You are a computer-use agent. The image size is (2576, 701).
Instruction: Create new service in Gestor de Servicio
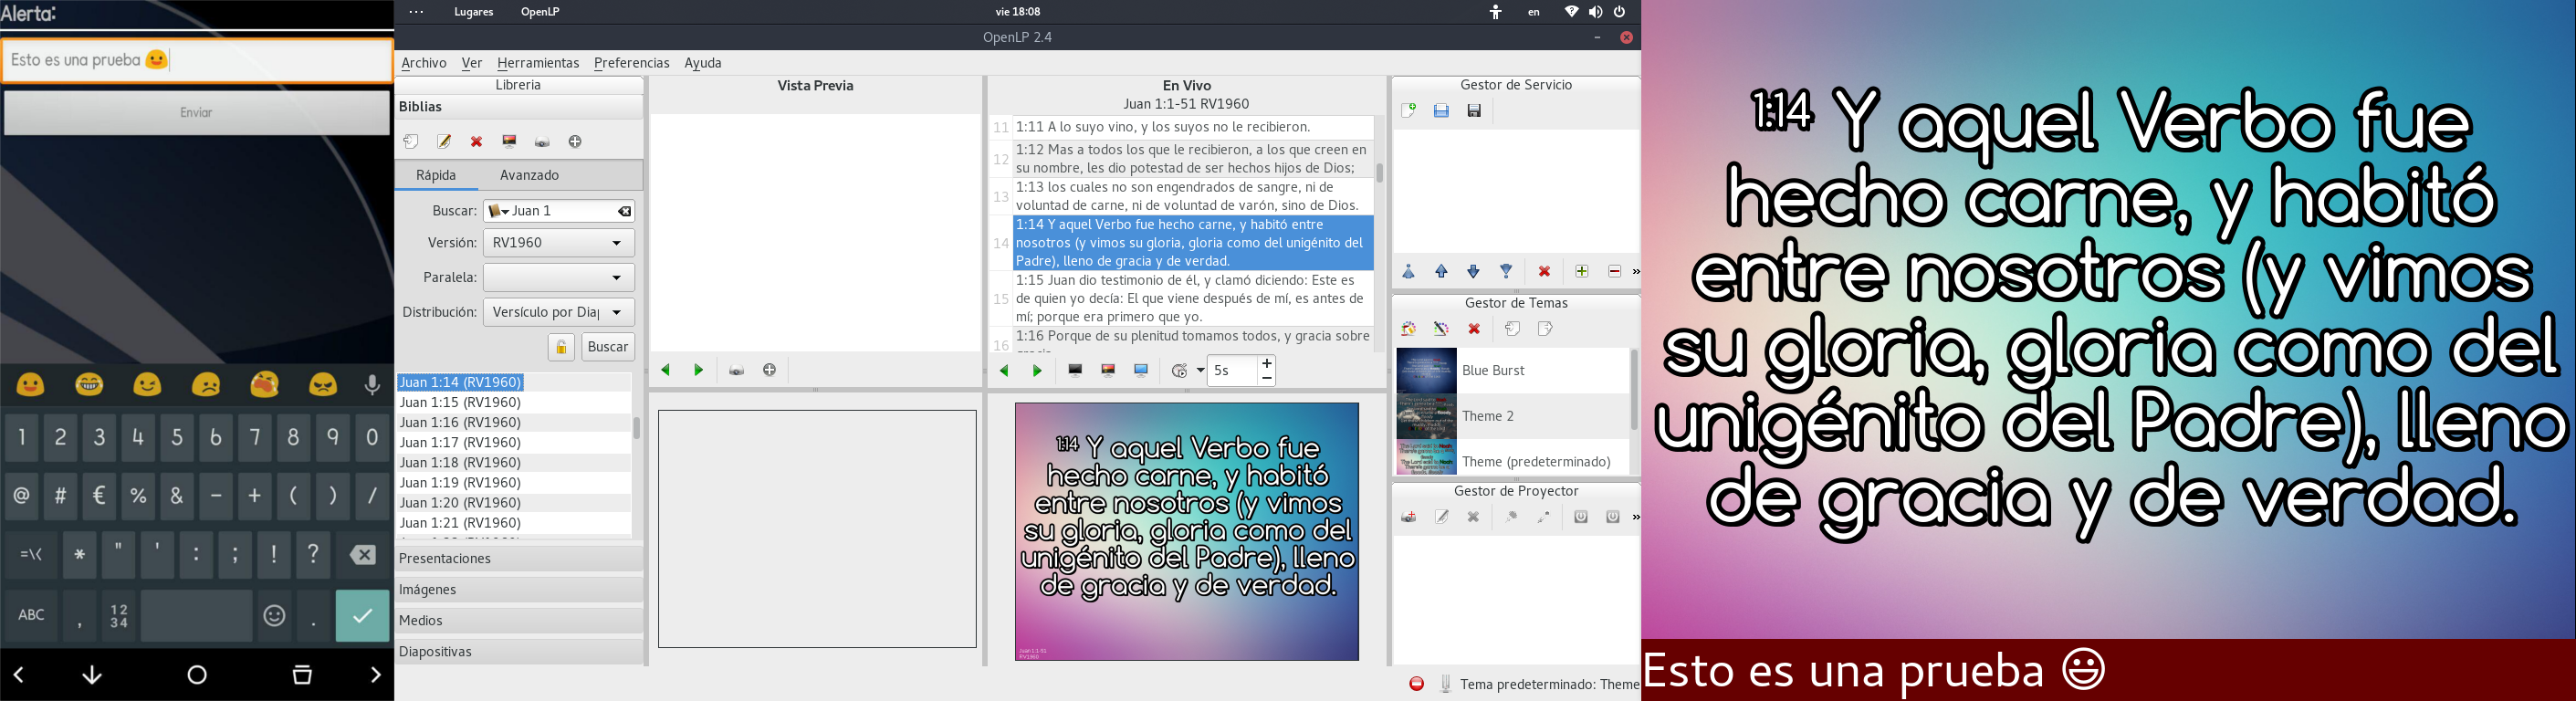point(1409,111)
